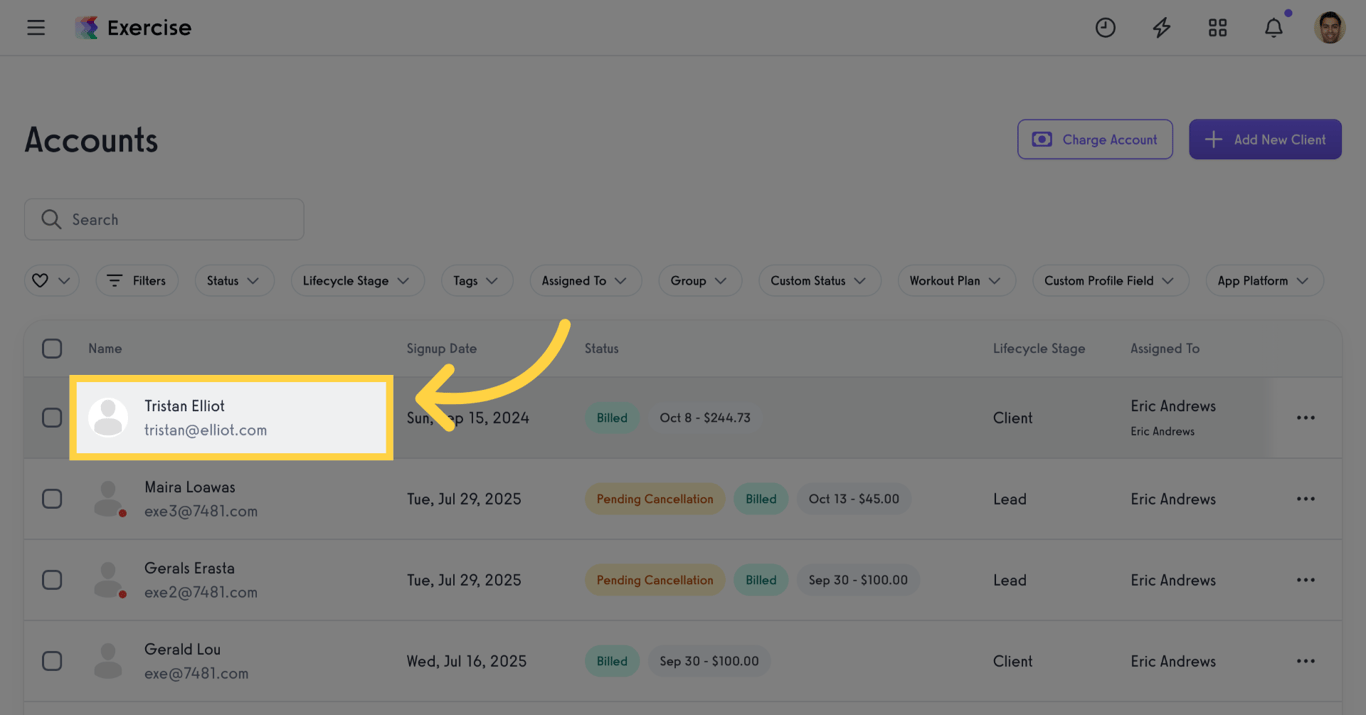Select the checkbox for Maira Loawas

(52, 498)
